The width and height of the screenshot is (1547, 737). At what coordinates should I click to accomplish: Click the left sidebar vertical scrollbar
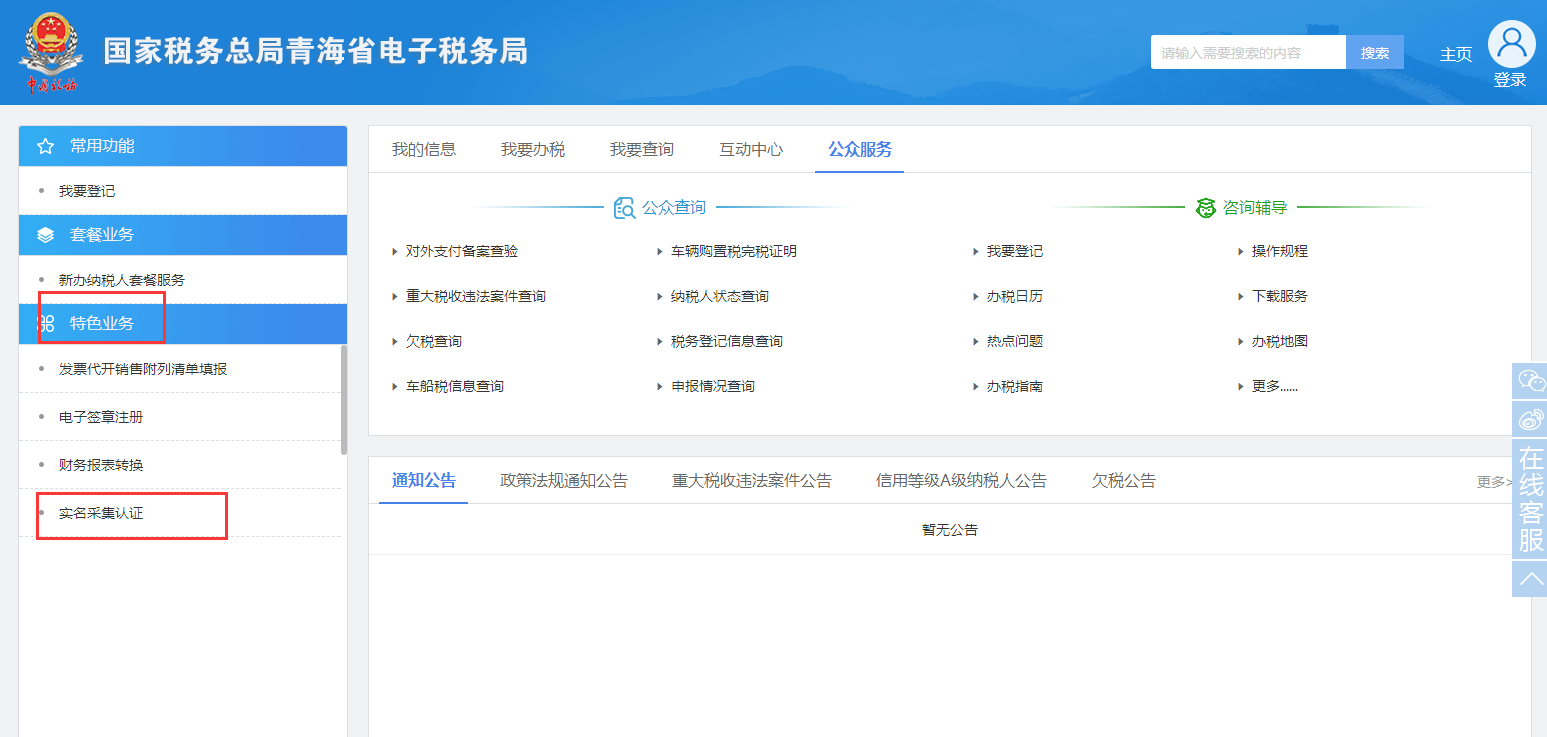click(344, 400)
